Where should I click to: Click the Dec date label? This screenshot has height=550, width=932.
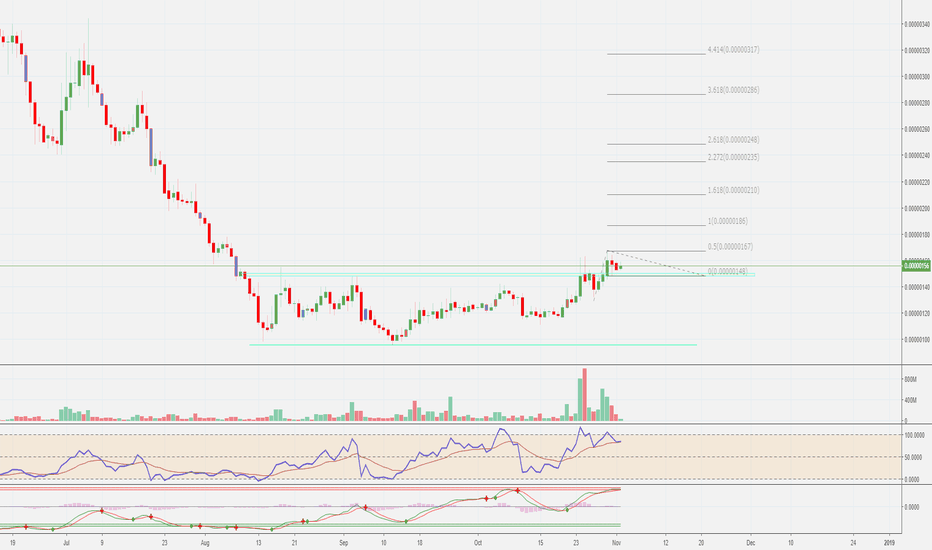point(751,543)
